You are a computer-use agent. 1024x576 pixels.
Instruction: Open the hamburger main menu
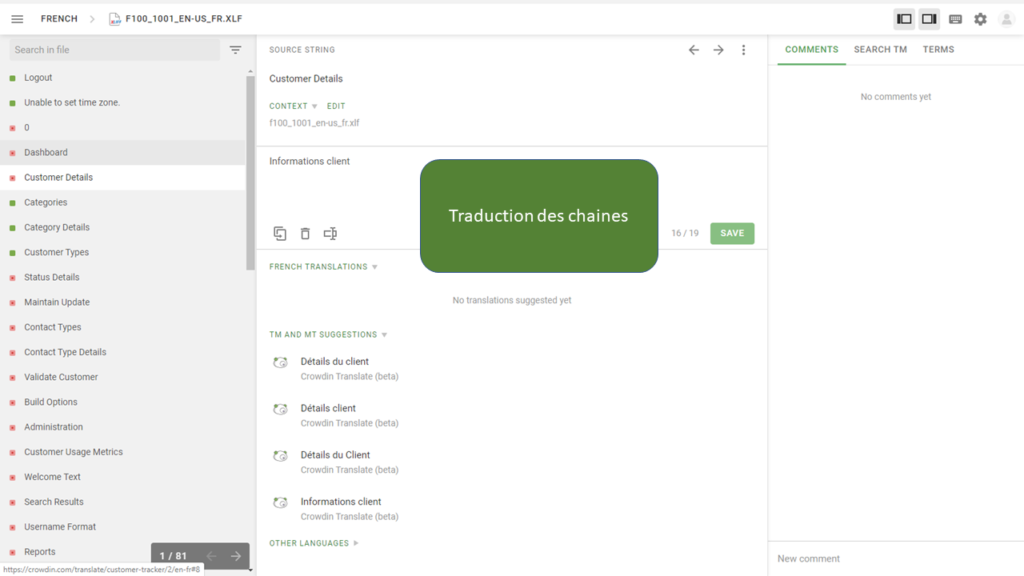pyautogui.click(x=17, y=19)
